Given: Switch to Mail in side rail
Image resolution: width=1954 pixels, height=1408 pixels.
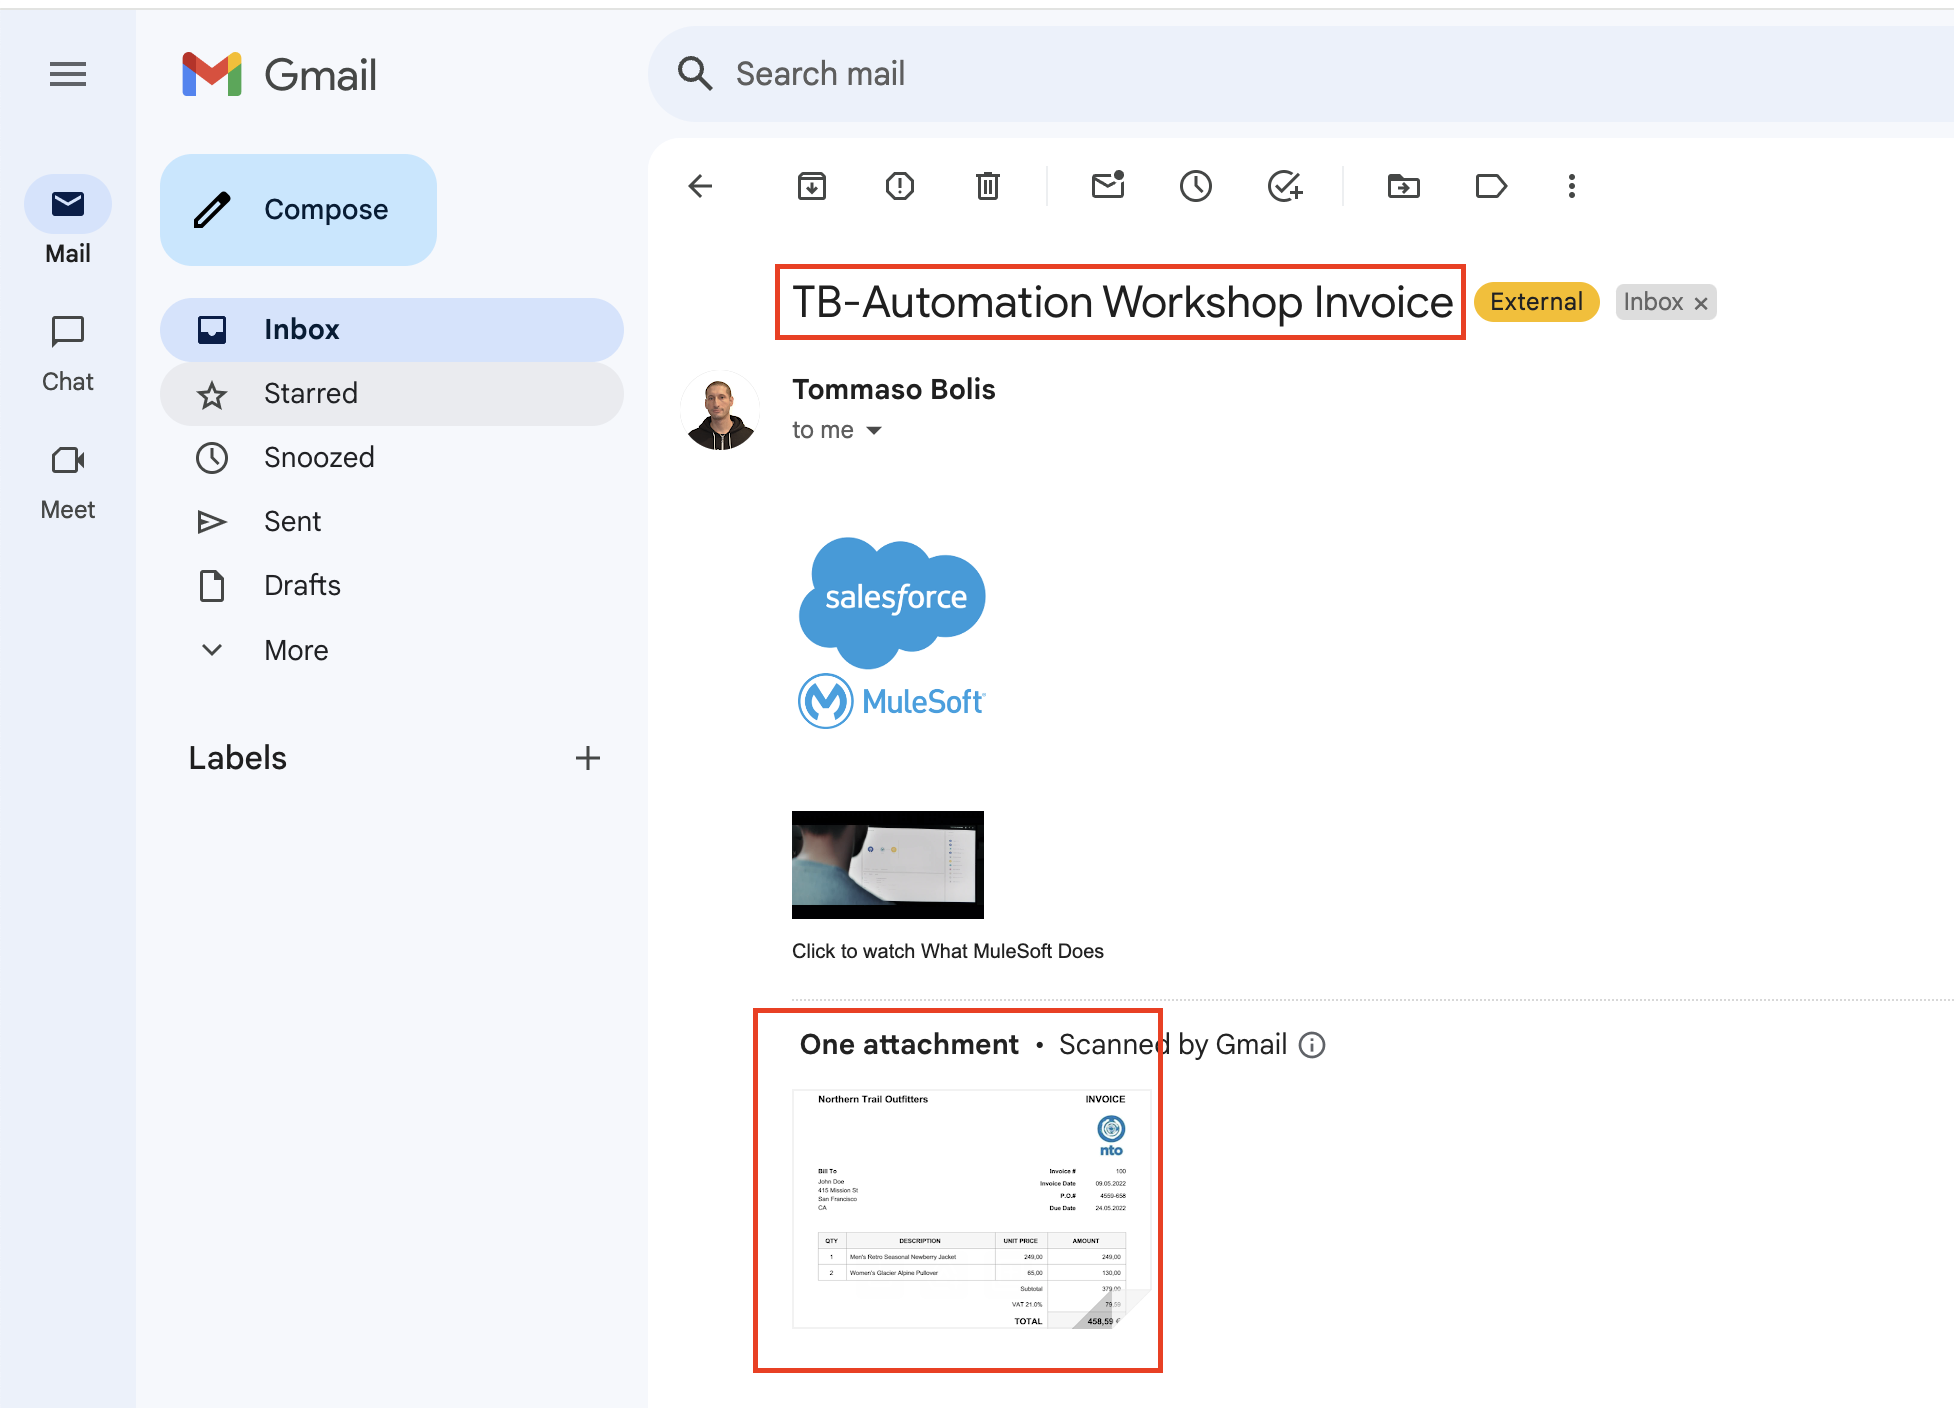Looking at the screenshot, I should (68, 220).
